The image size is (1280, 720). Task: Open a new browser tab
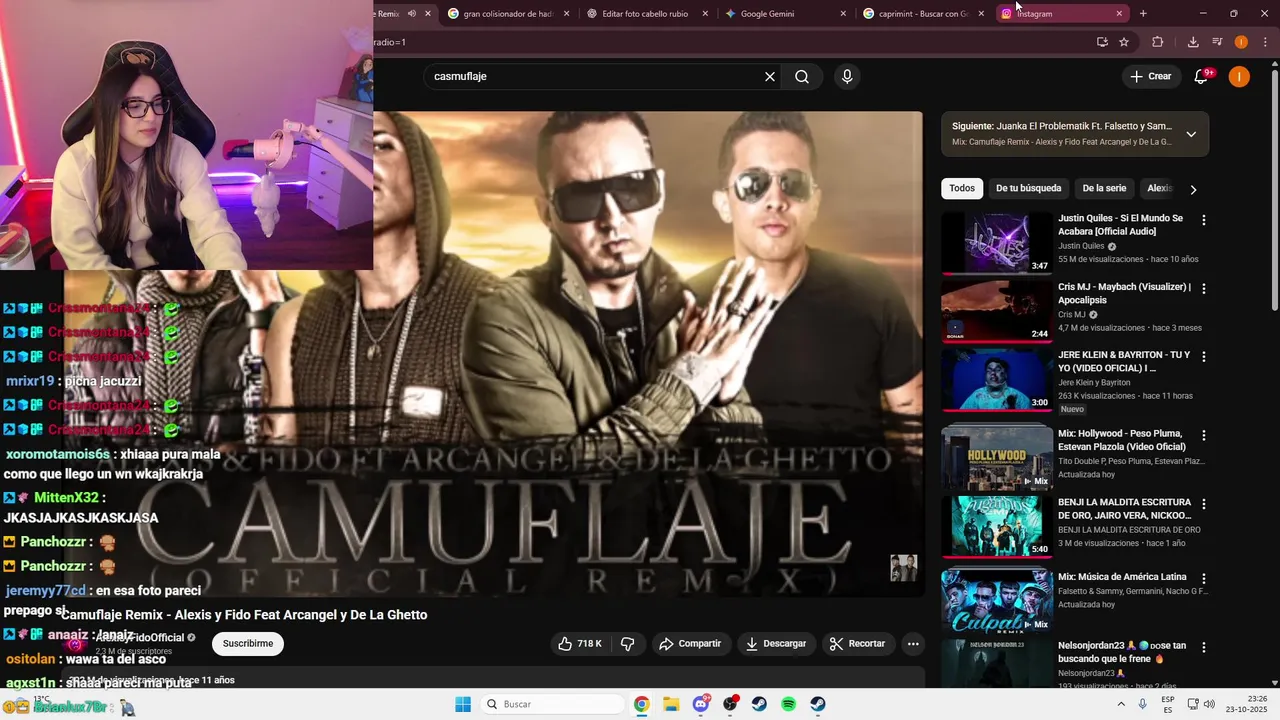(x=1143, y=14)
